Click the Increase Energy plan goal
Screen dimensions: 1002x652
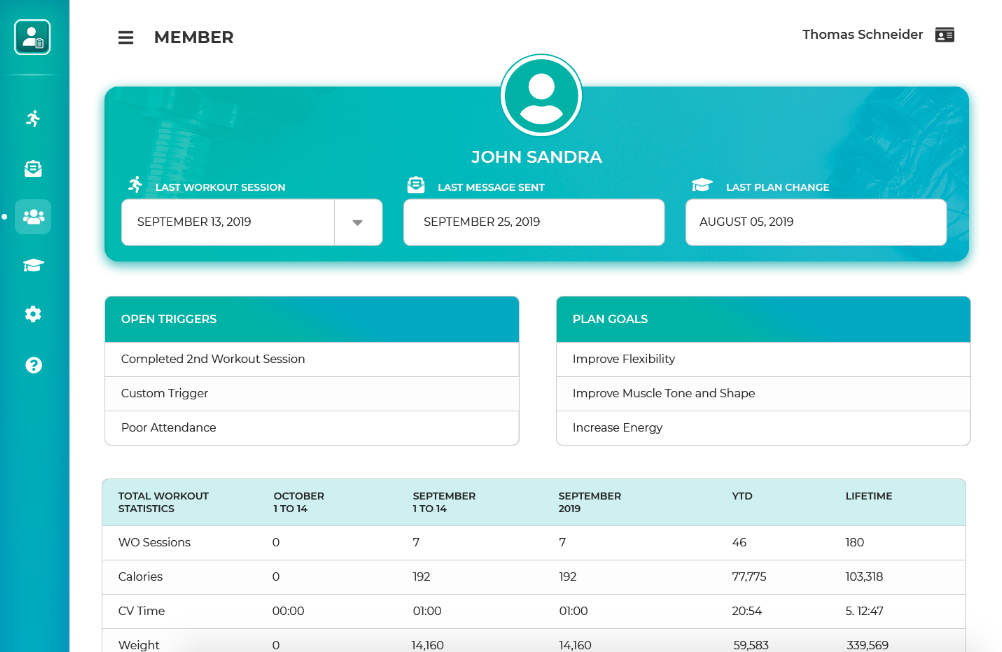[x=618, y=427]
